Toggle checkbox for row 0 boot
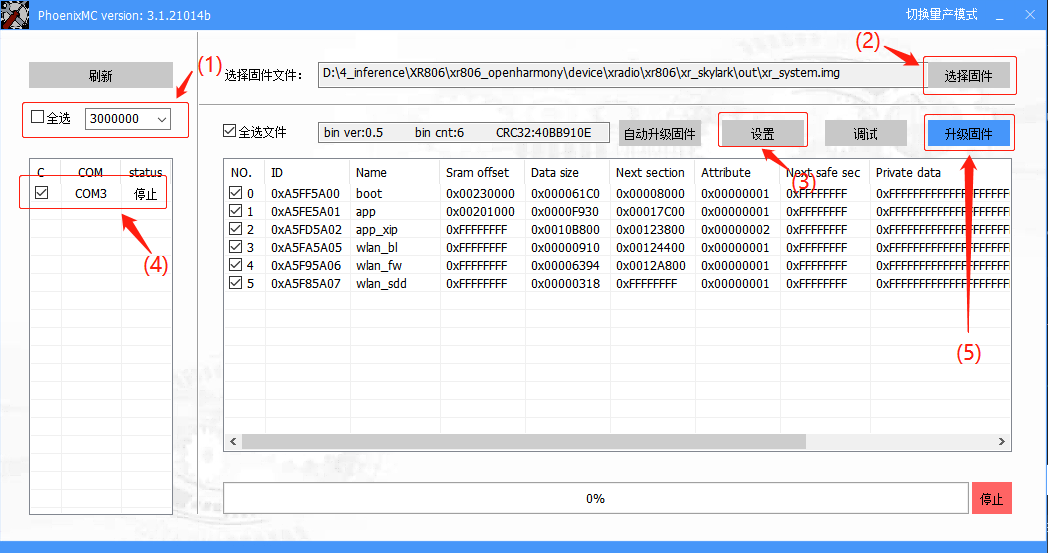 point(235,193)
